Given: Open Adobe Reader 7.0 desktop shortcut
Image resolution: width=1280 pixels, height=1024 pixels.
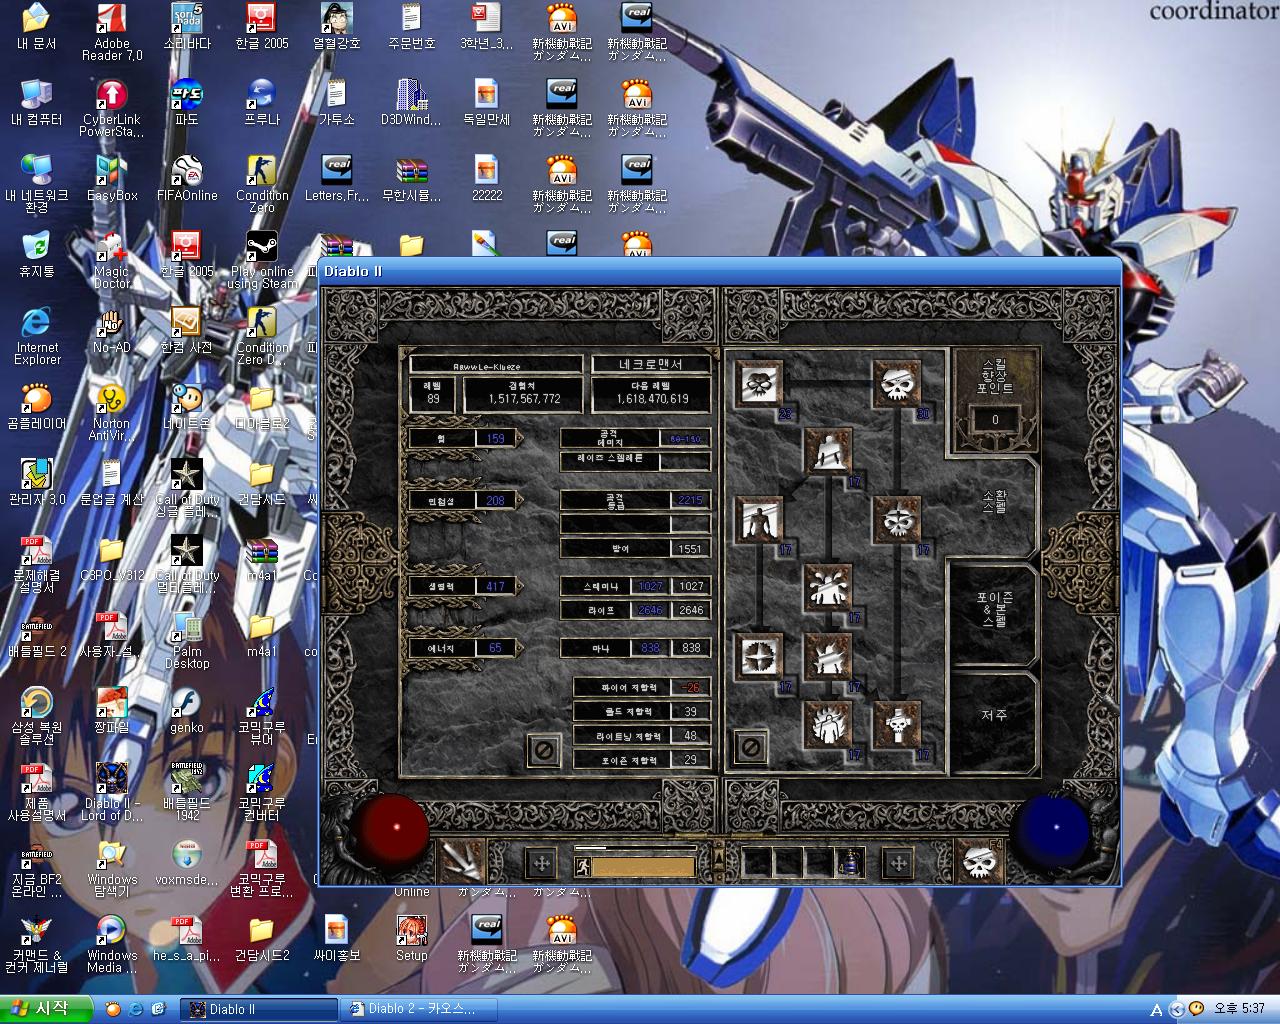Looking at the screenshot, I should [112, 33].
